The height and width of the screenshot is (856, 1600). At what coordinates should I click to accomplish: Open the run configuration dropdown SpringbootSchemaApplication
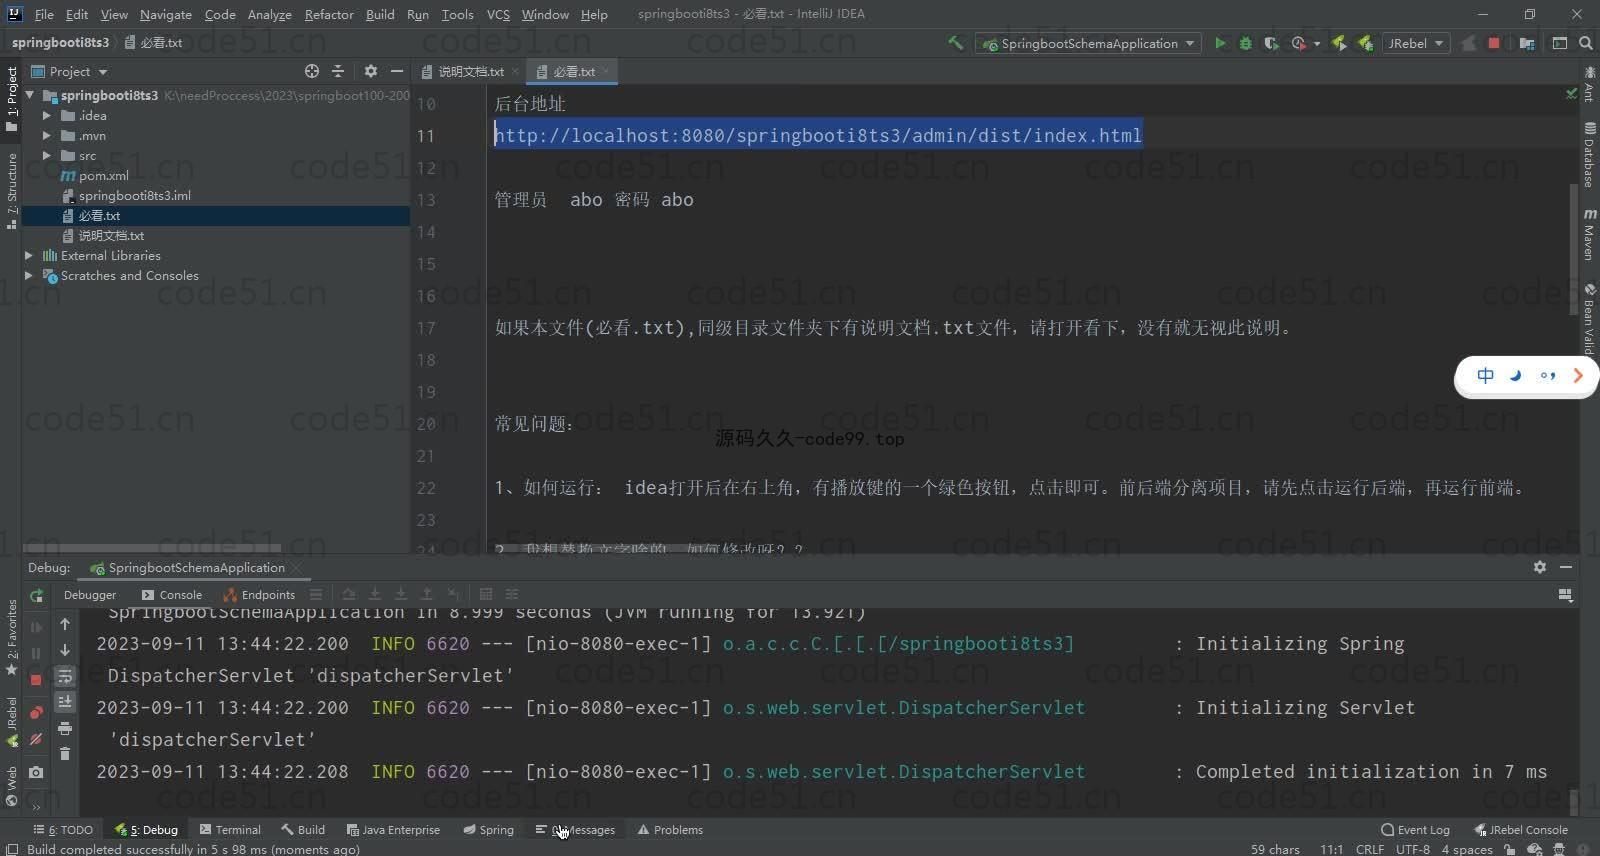1088,43
